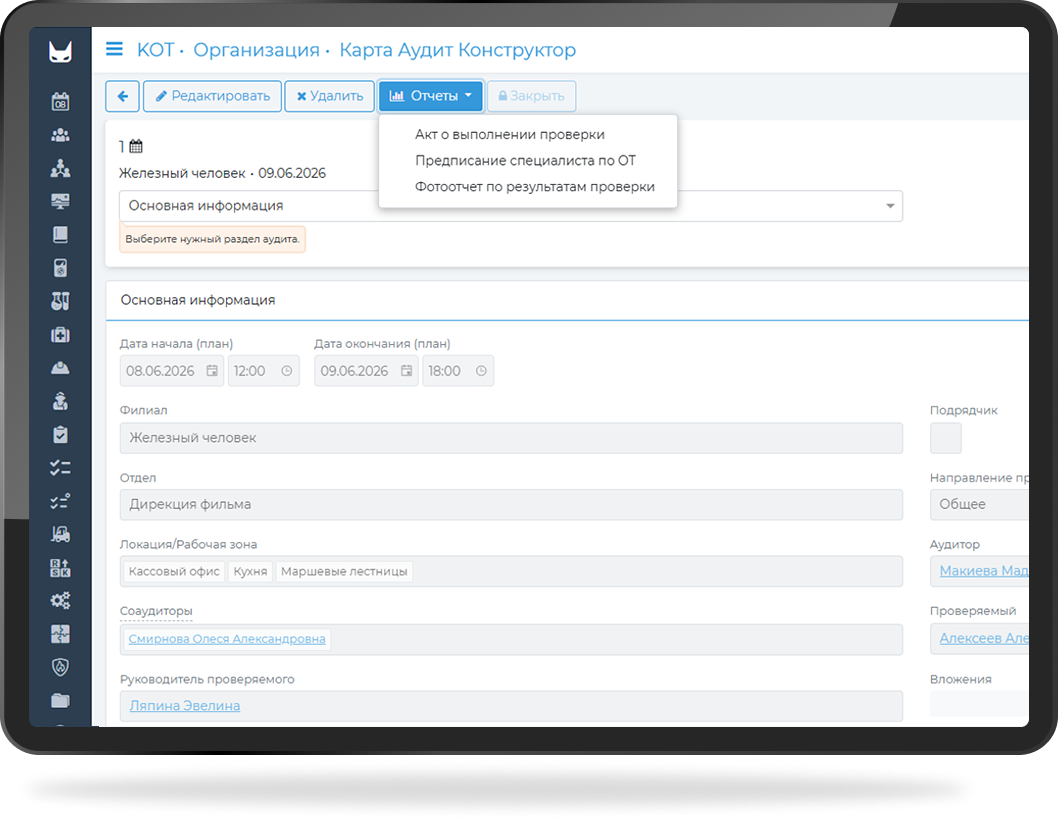The width and height of the screenshot is (1058, 821).
Task: Open Смирнова Олеся Александровна link
Action: coord(227,639)
